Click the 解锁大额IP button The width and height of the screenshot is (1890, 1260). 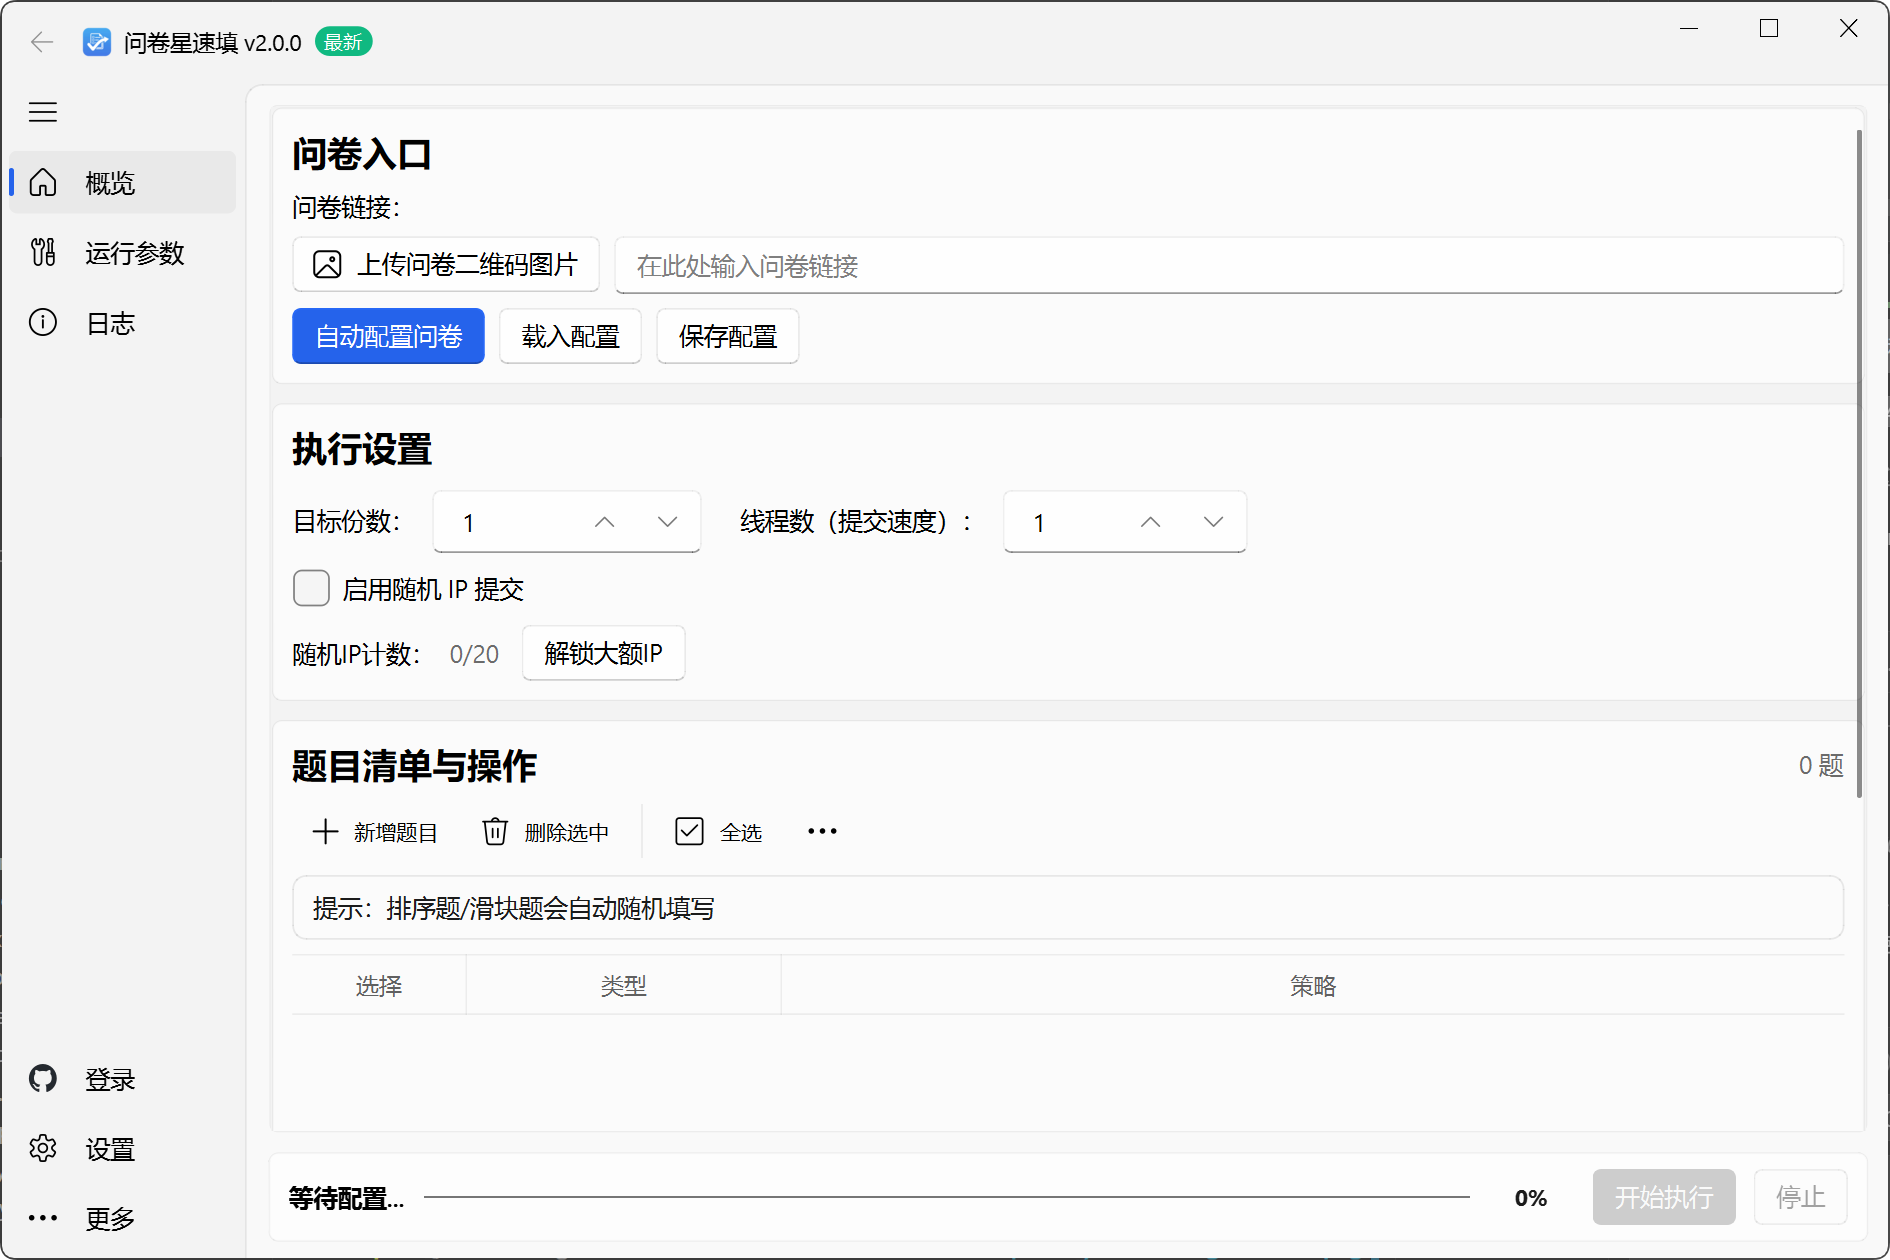603,654
